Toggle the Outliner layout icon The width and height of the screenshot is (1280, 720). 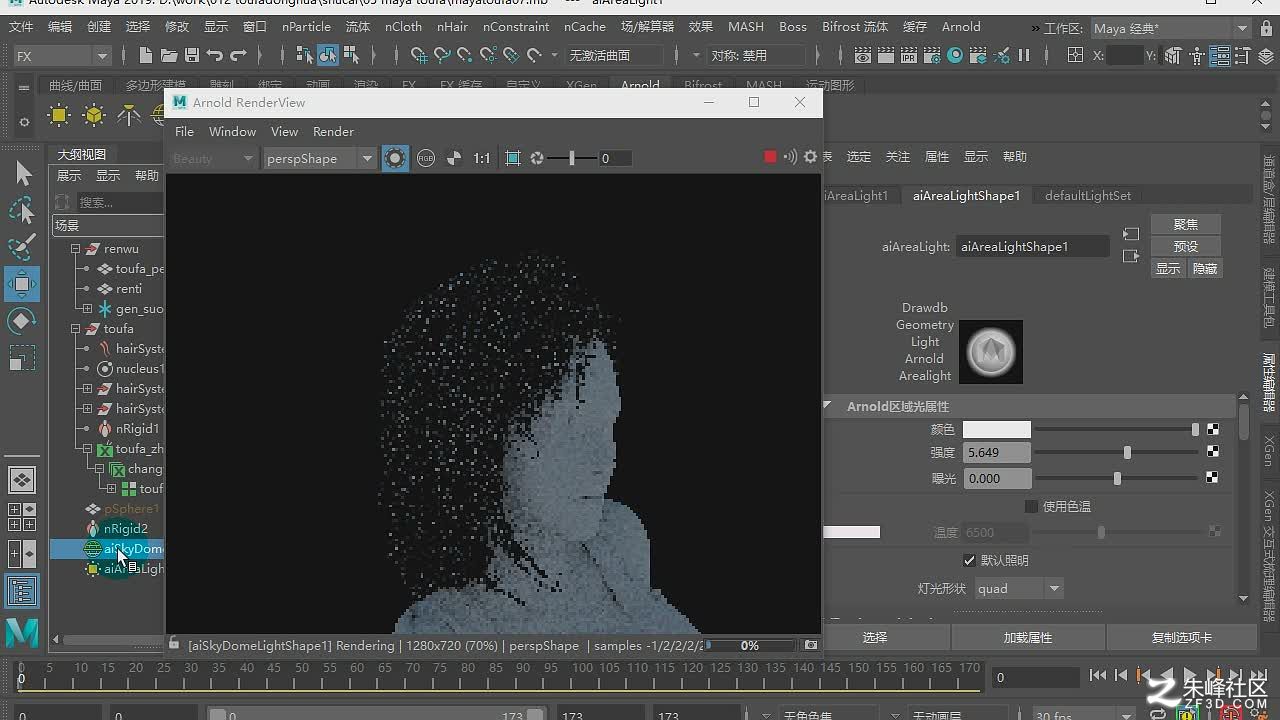(x=22, y=591)
